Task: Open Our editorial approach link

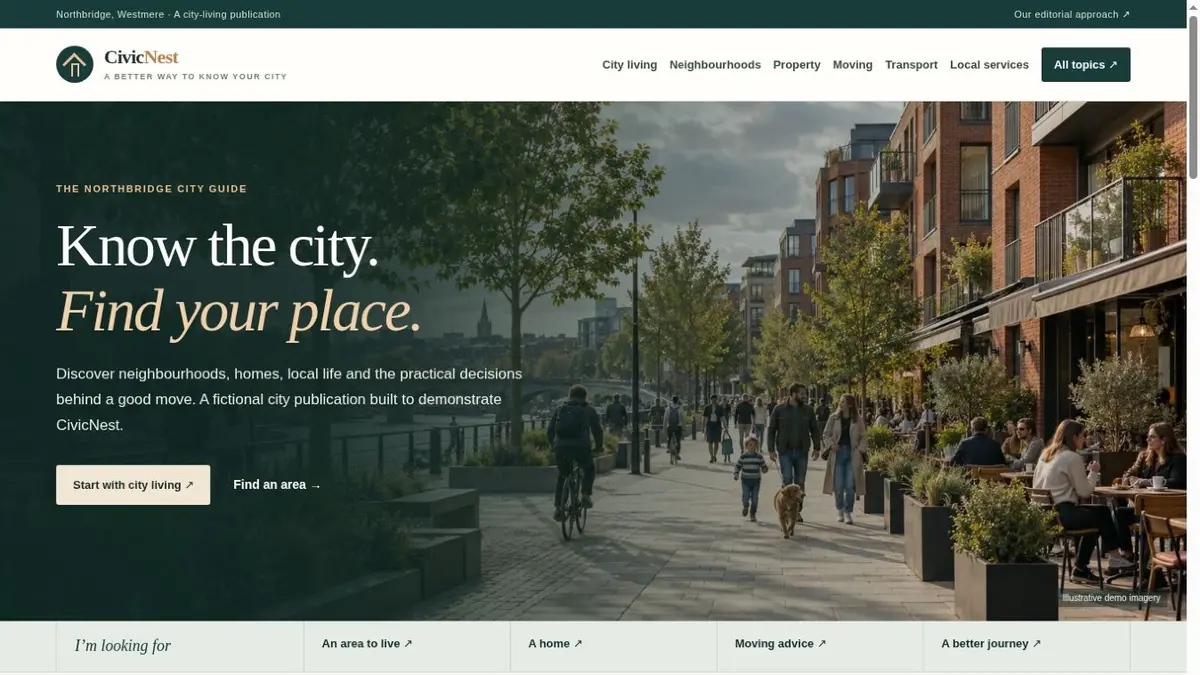Action: point(1072,14)
